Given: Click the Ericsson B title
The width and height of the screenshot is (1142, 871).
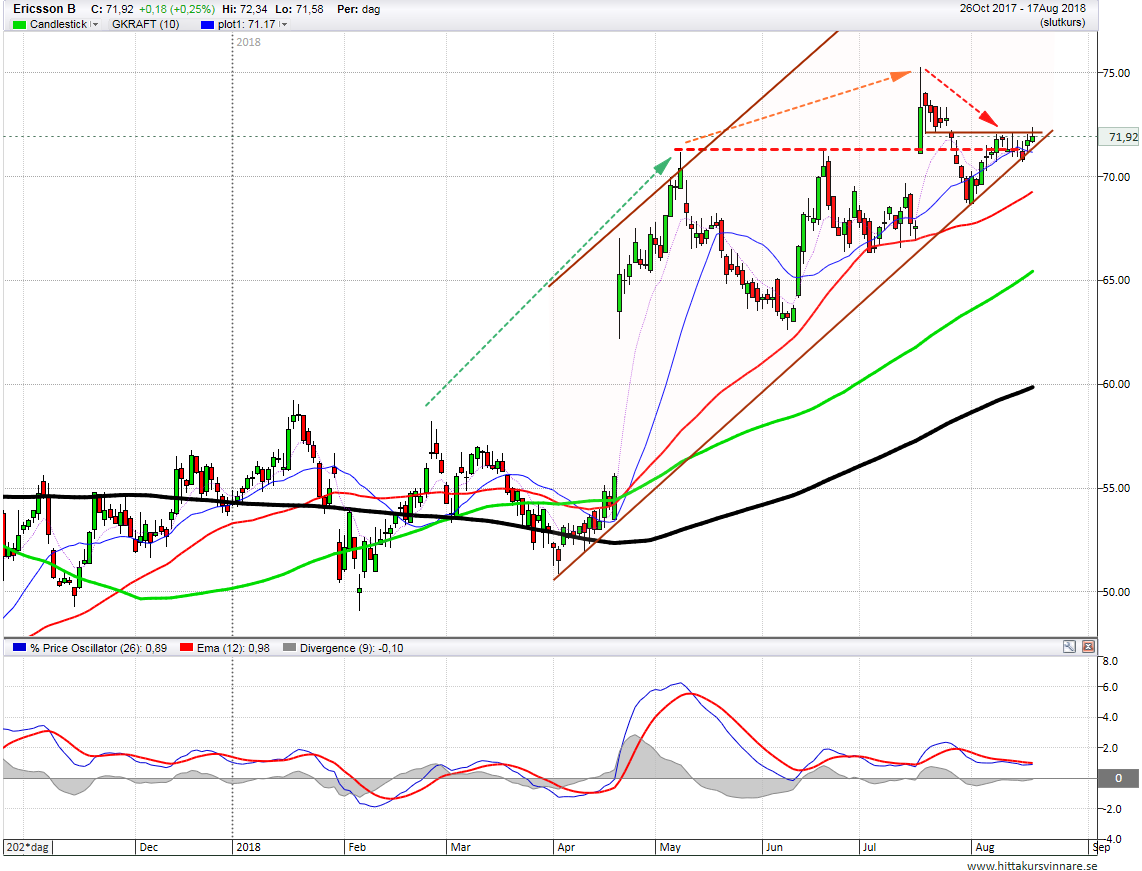Looking at the screenshot, I should [x=44, y=9].
